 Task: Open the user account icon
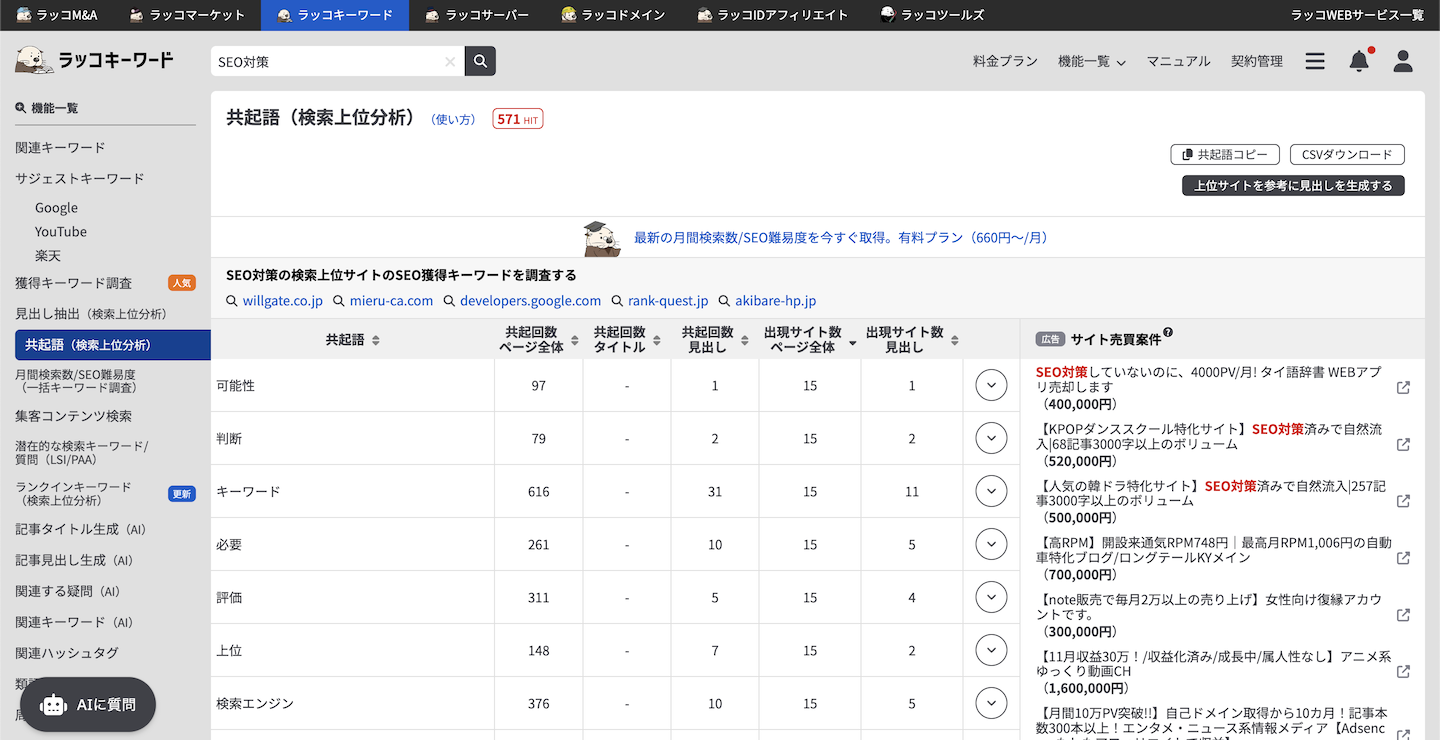pyautogui.click(x=1403, y=61)
